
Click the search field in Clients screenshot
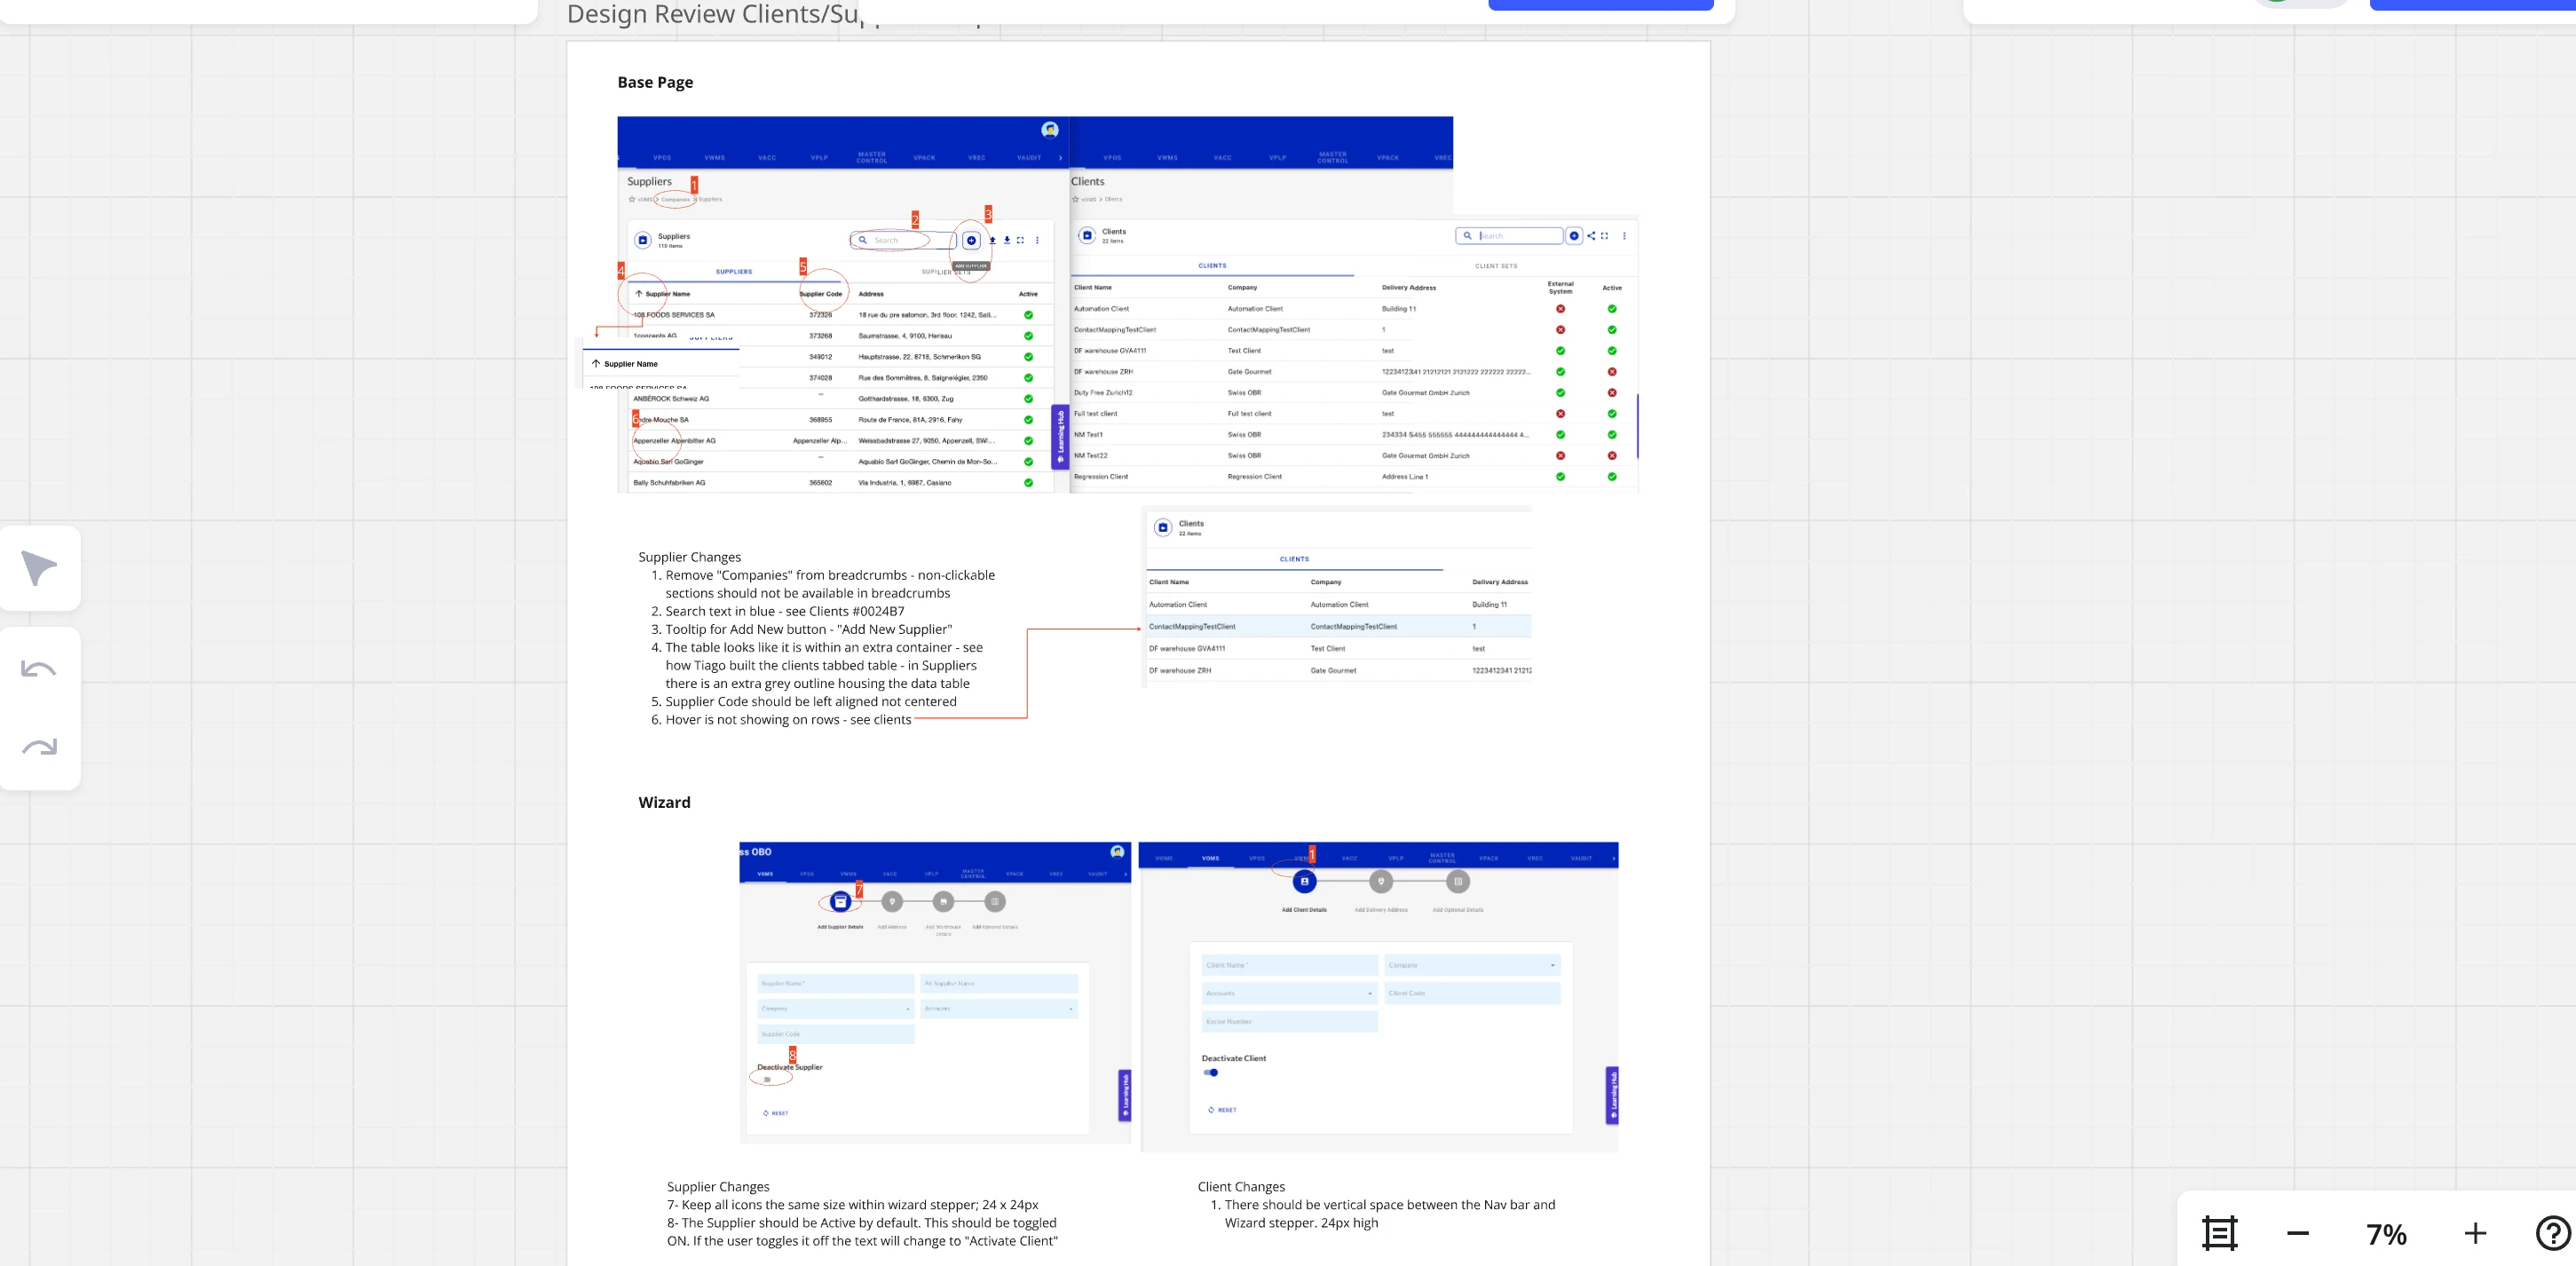[x=1509, y=236]
